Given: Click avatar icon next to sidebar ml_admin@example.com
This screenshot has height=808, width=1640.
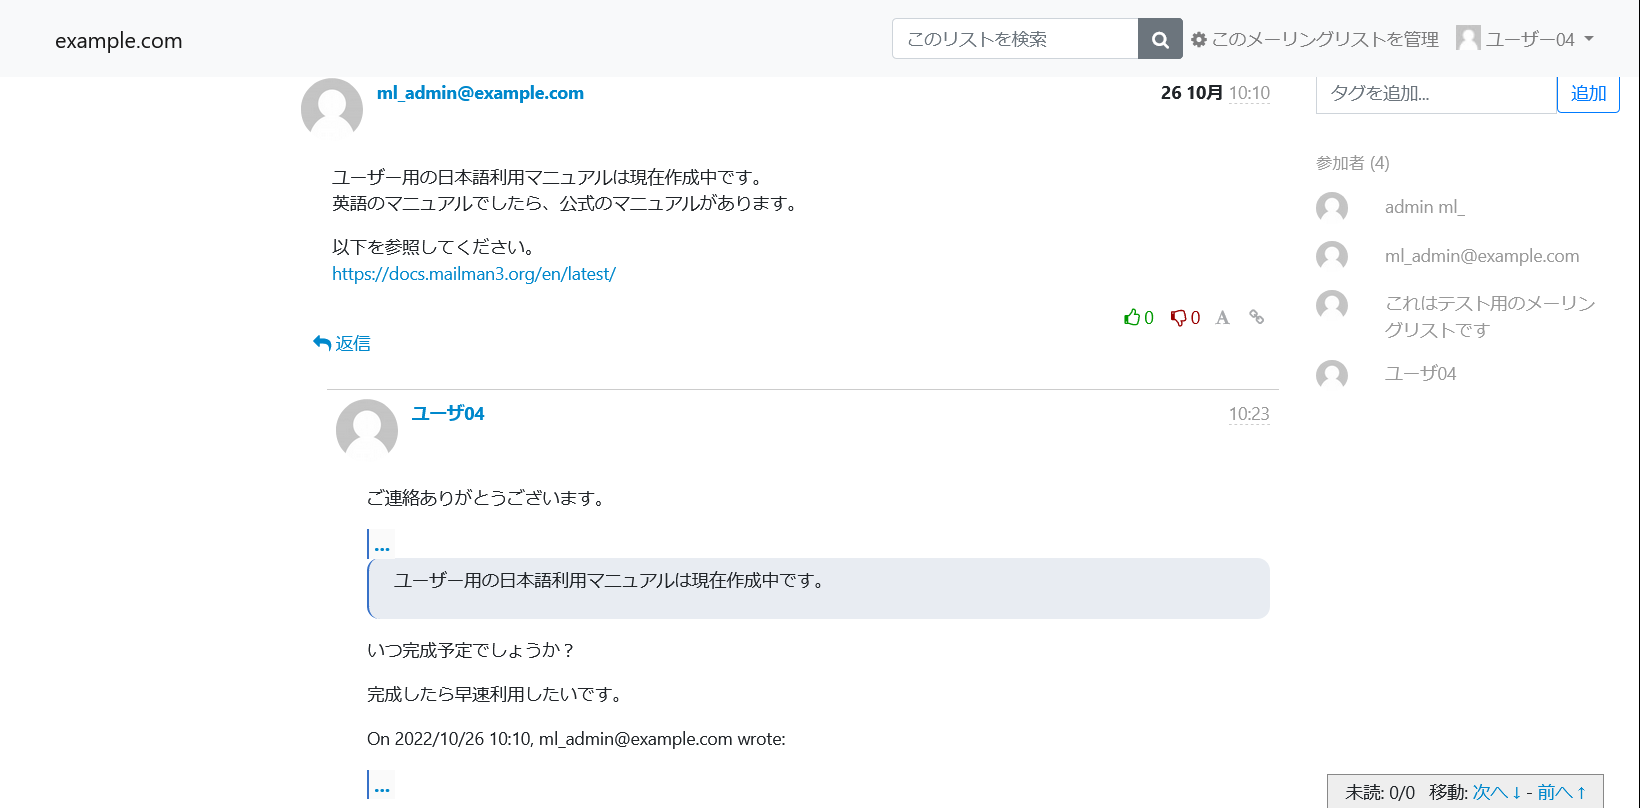Looking at the screenshot, I should tap(1332, 256).
